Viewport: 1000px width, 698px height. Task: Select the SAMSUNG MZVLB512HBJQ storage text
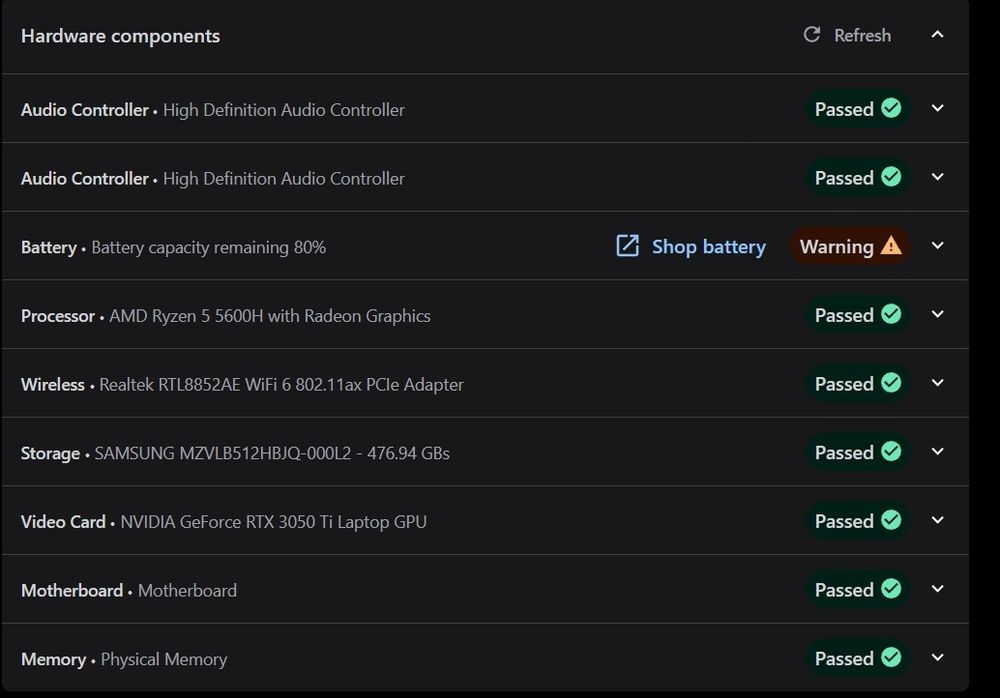(x=272, y=453)
